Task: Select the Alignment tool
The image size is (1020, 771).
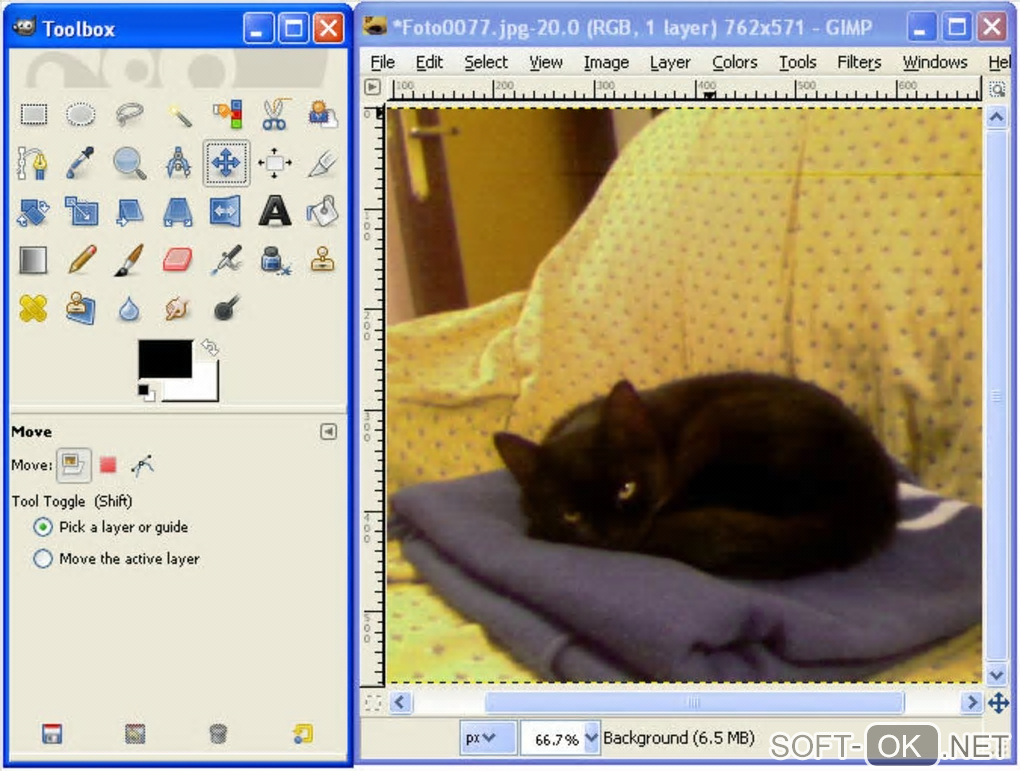Action: 275,163
